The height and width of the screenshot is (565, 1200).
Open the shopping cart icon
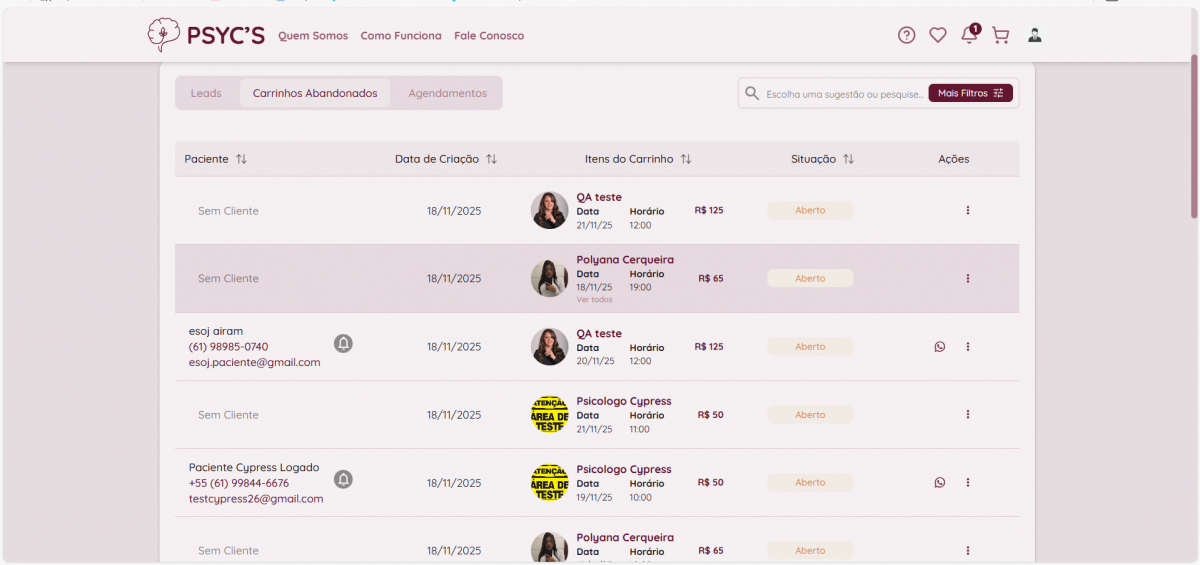pyautogui.click(x=1000, y=35)
